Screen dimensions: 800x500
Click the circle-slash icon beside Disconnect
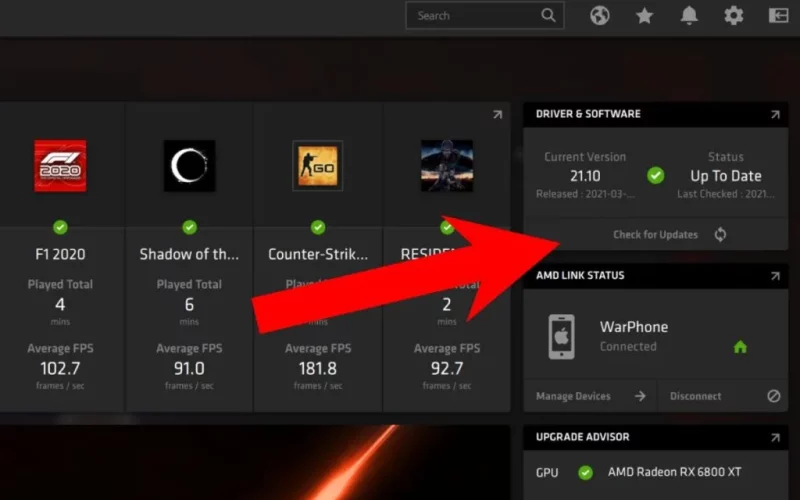(x=773, y=396)
